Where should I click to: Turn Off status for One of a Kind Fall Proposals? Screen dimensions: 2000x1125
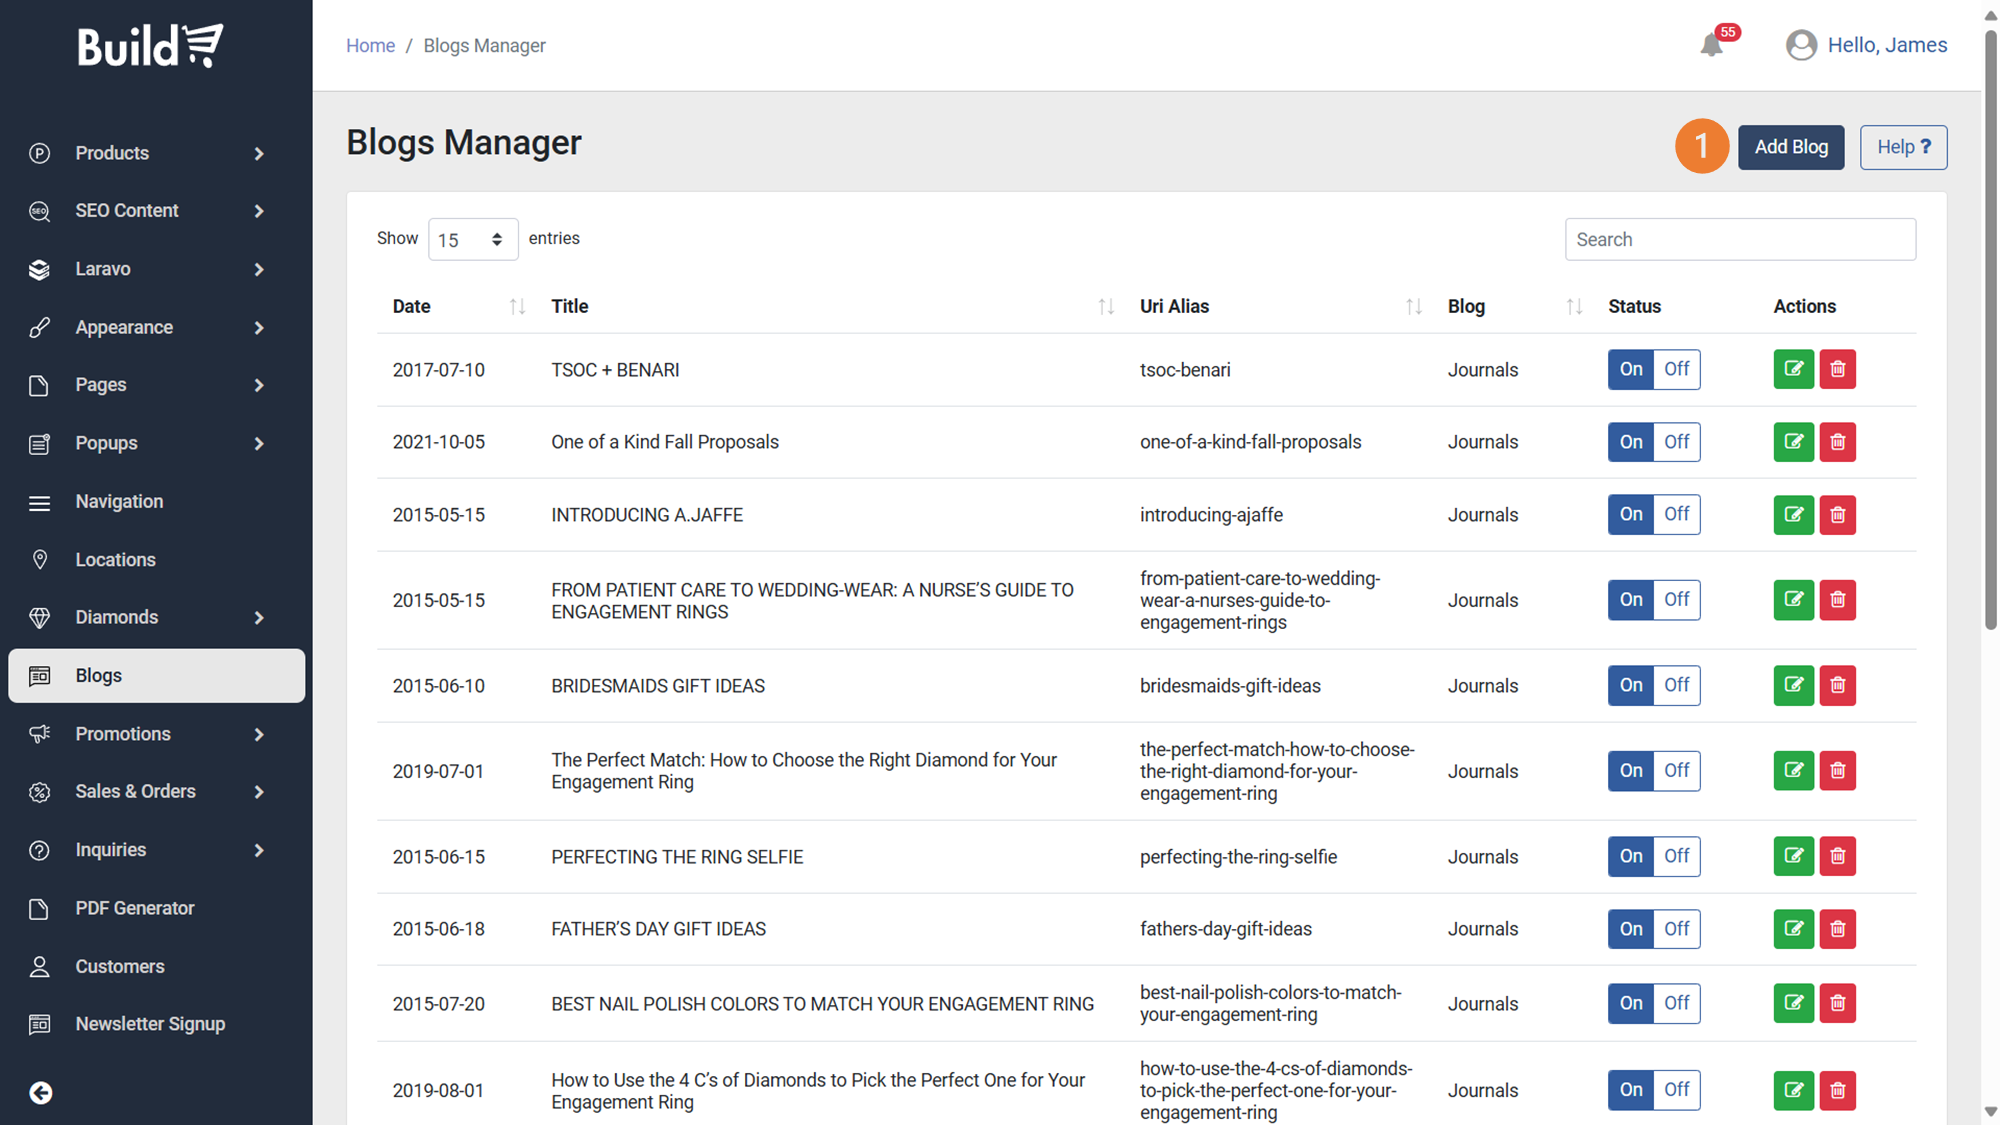(x=1676, y=441)
